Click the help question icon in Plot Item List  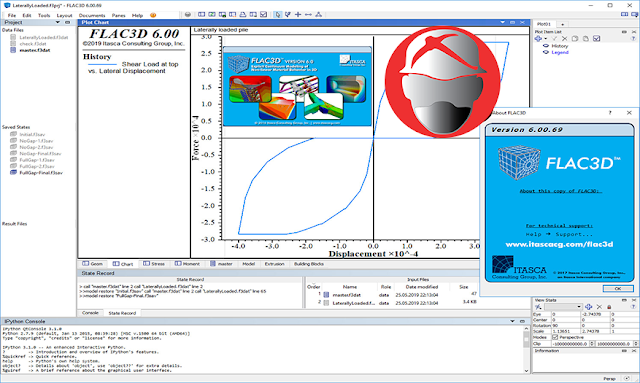pyautogui.click(x=633, y=38)
